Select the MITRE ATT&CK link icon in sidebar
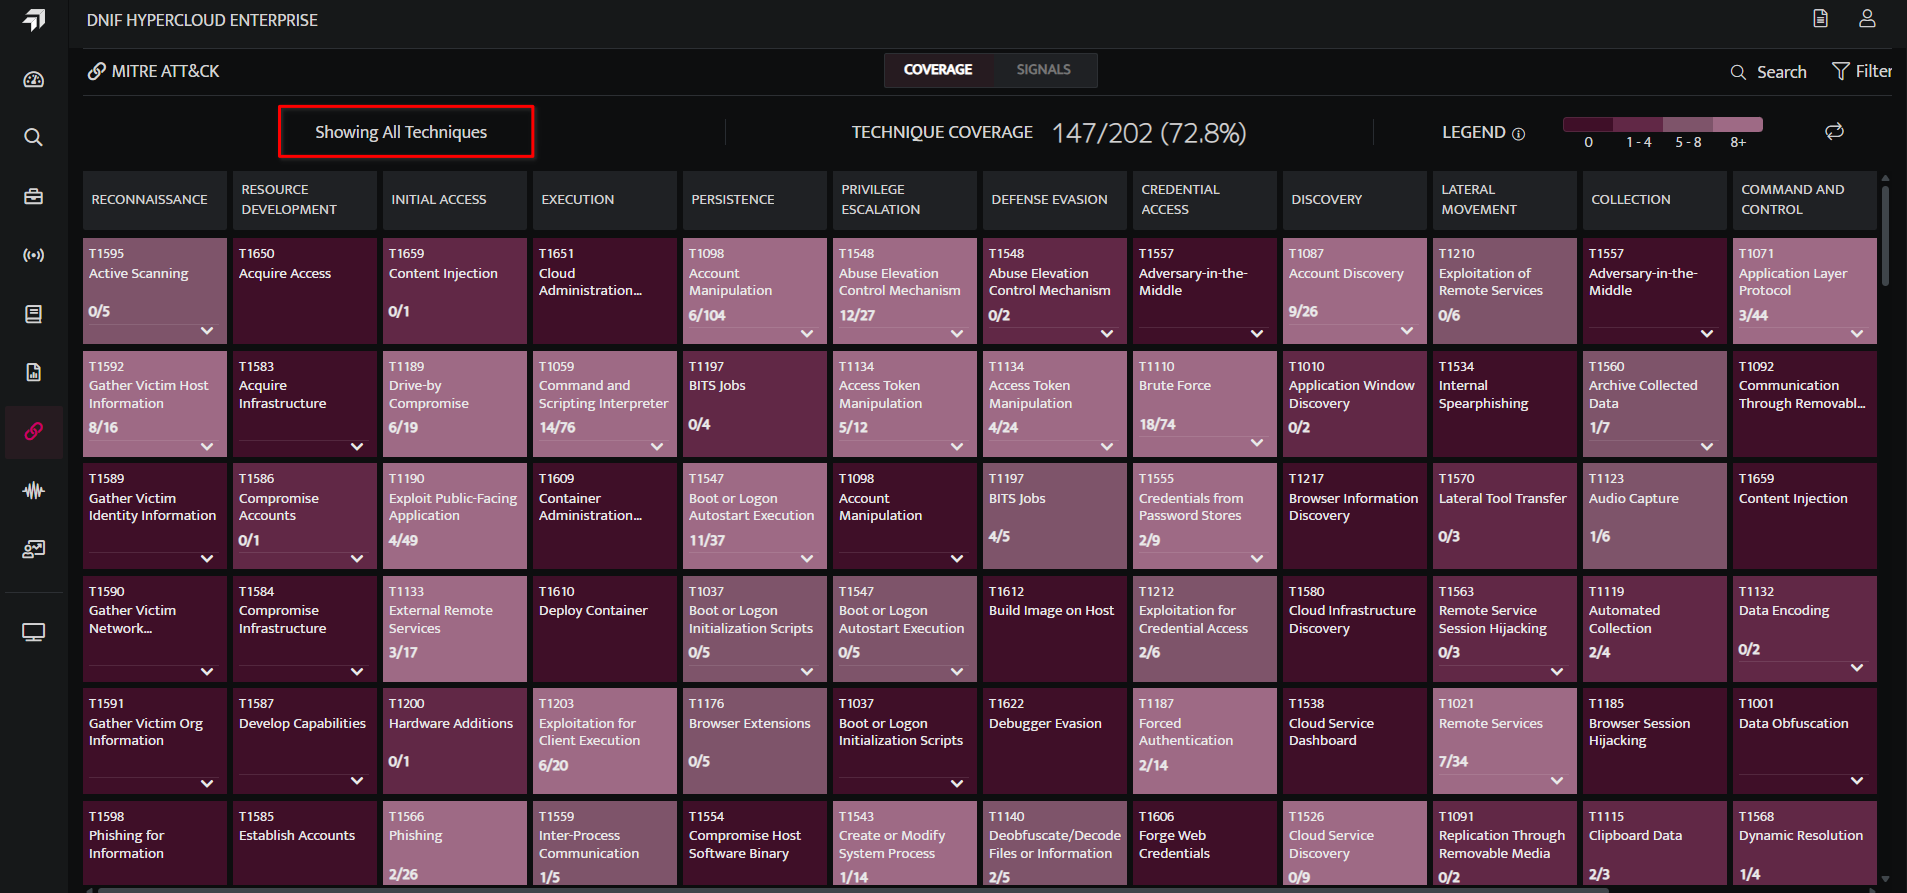The width and height of the screenshot is (1907, 893). [34, 431]
